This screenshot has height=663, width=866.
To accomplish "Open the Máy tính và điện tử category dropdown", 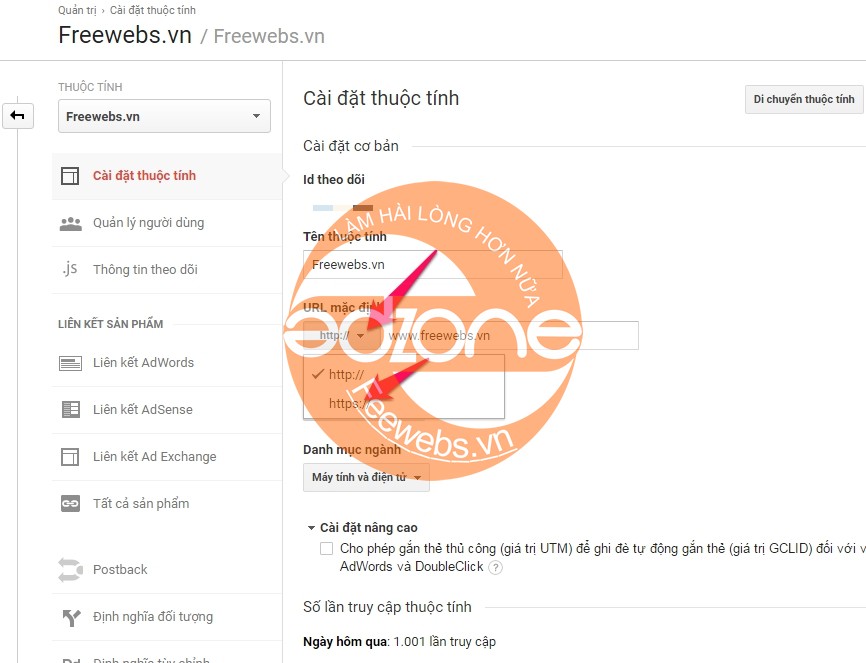I will point(366,477).
